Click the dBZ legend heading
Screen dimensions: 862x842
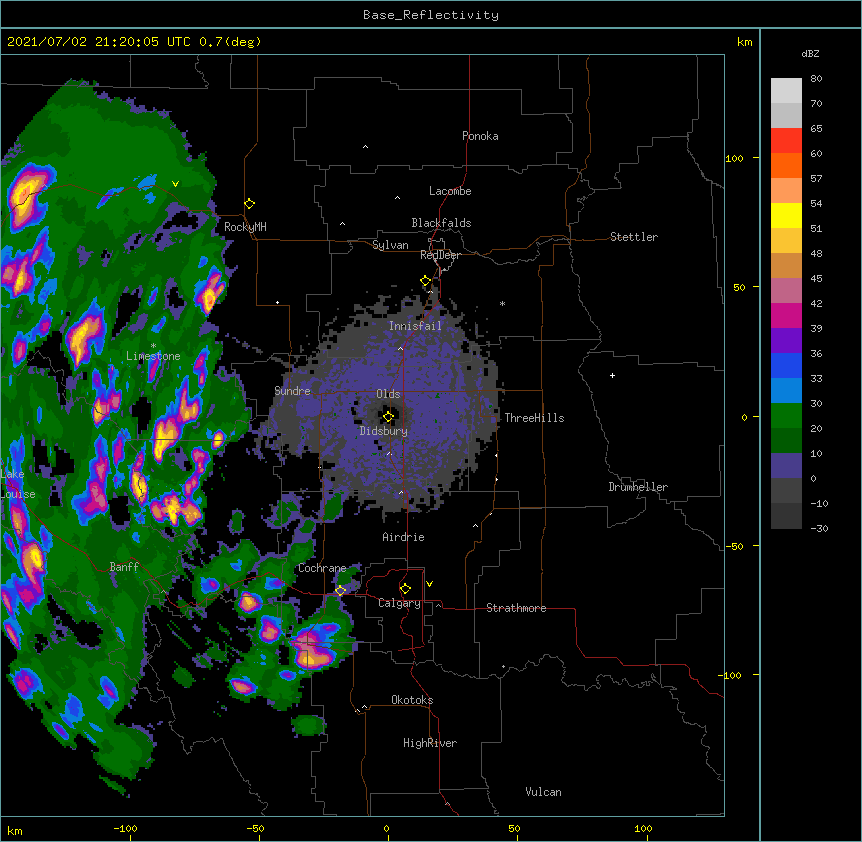810,53
